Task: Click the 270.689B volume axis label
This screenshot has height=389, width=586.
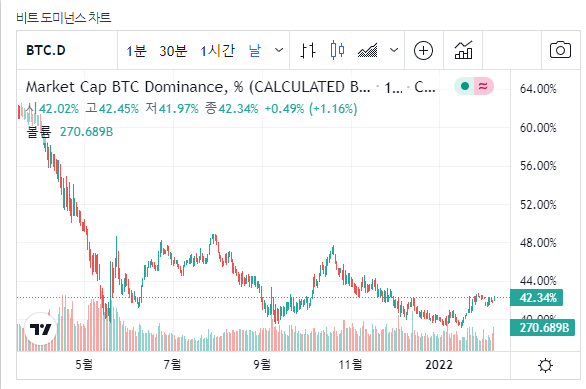Action: point(542,328)
